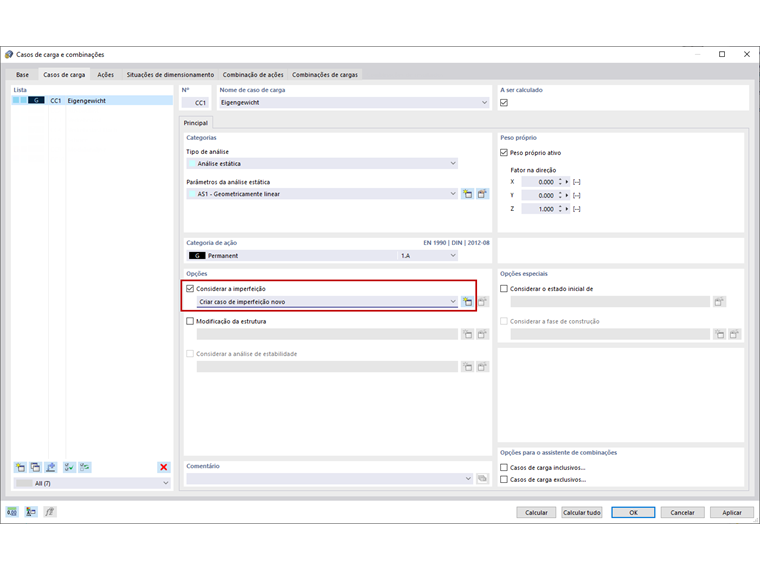
Task: Adjust the Z factor spinner
Action: [x=560, y=209]
